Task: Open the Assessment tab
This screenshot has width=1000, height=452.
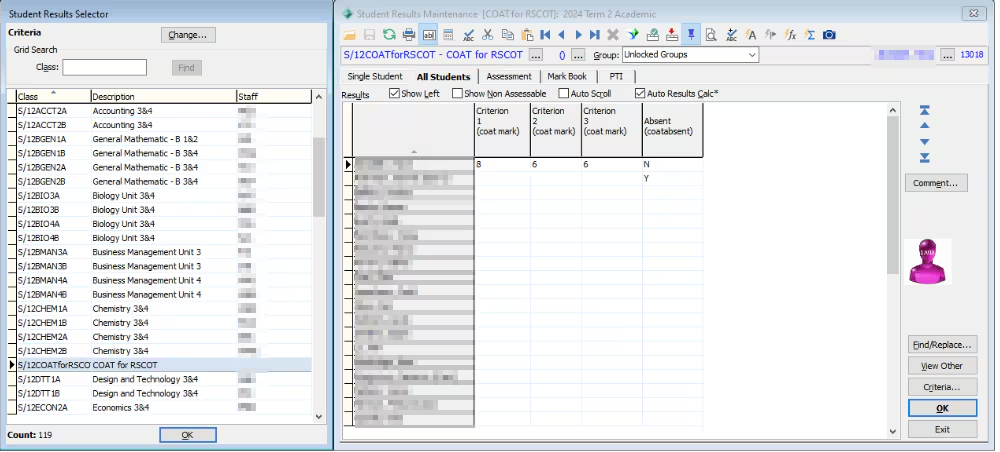Action: point(509,77)
